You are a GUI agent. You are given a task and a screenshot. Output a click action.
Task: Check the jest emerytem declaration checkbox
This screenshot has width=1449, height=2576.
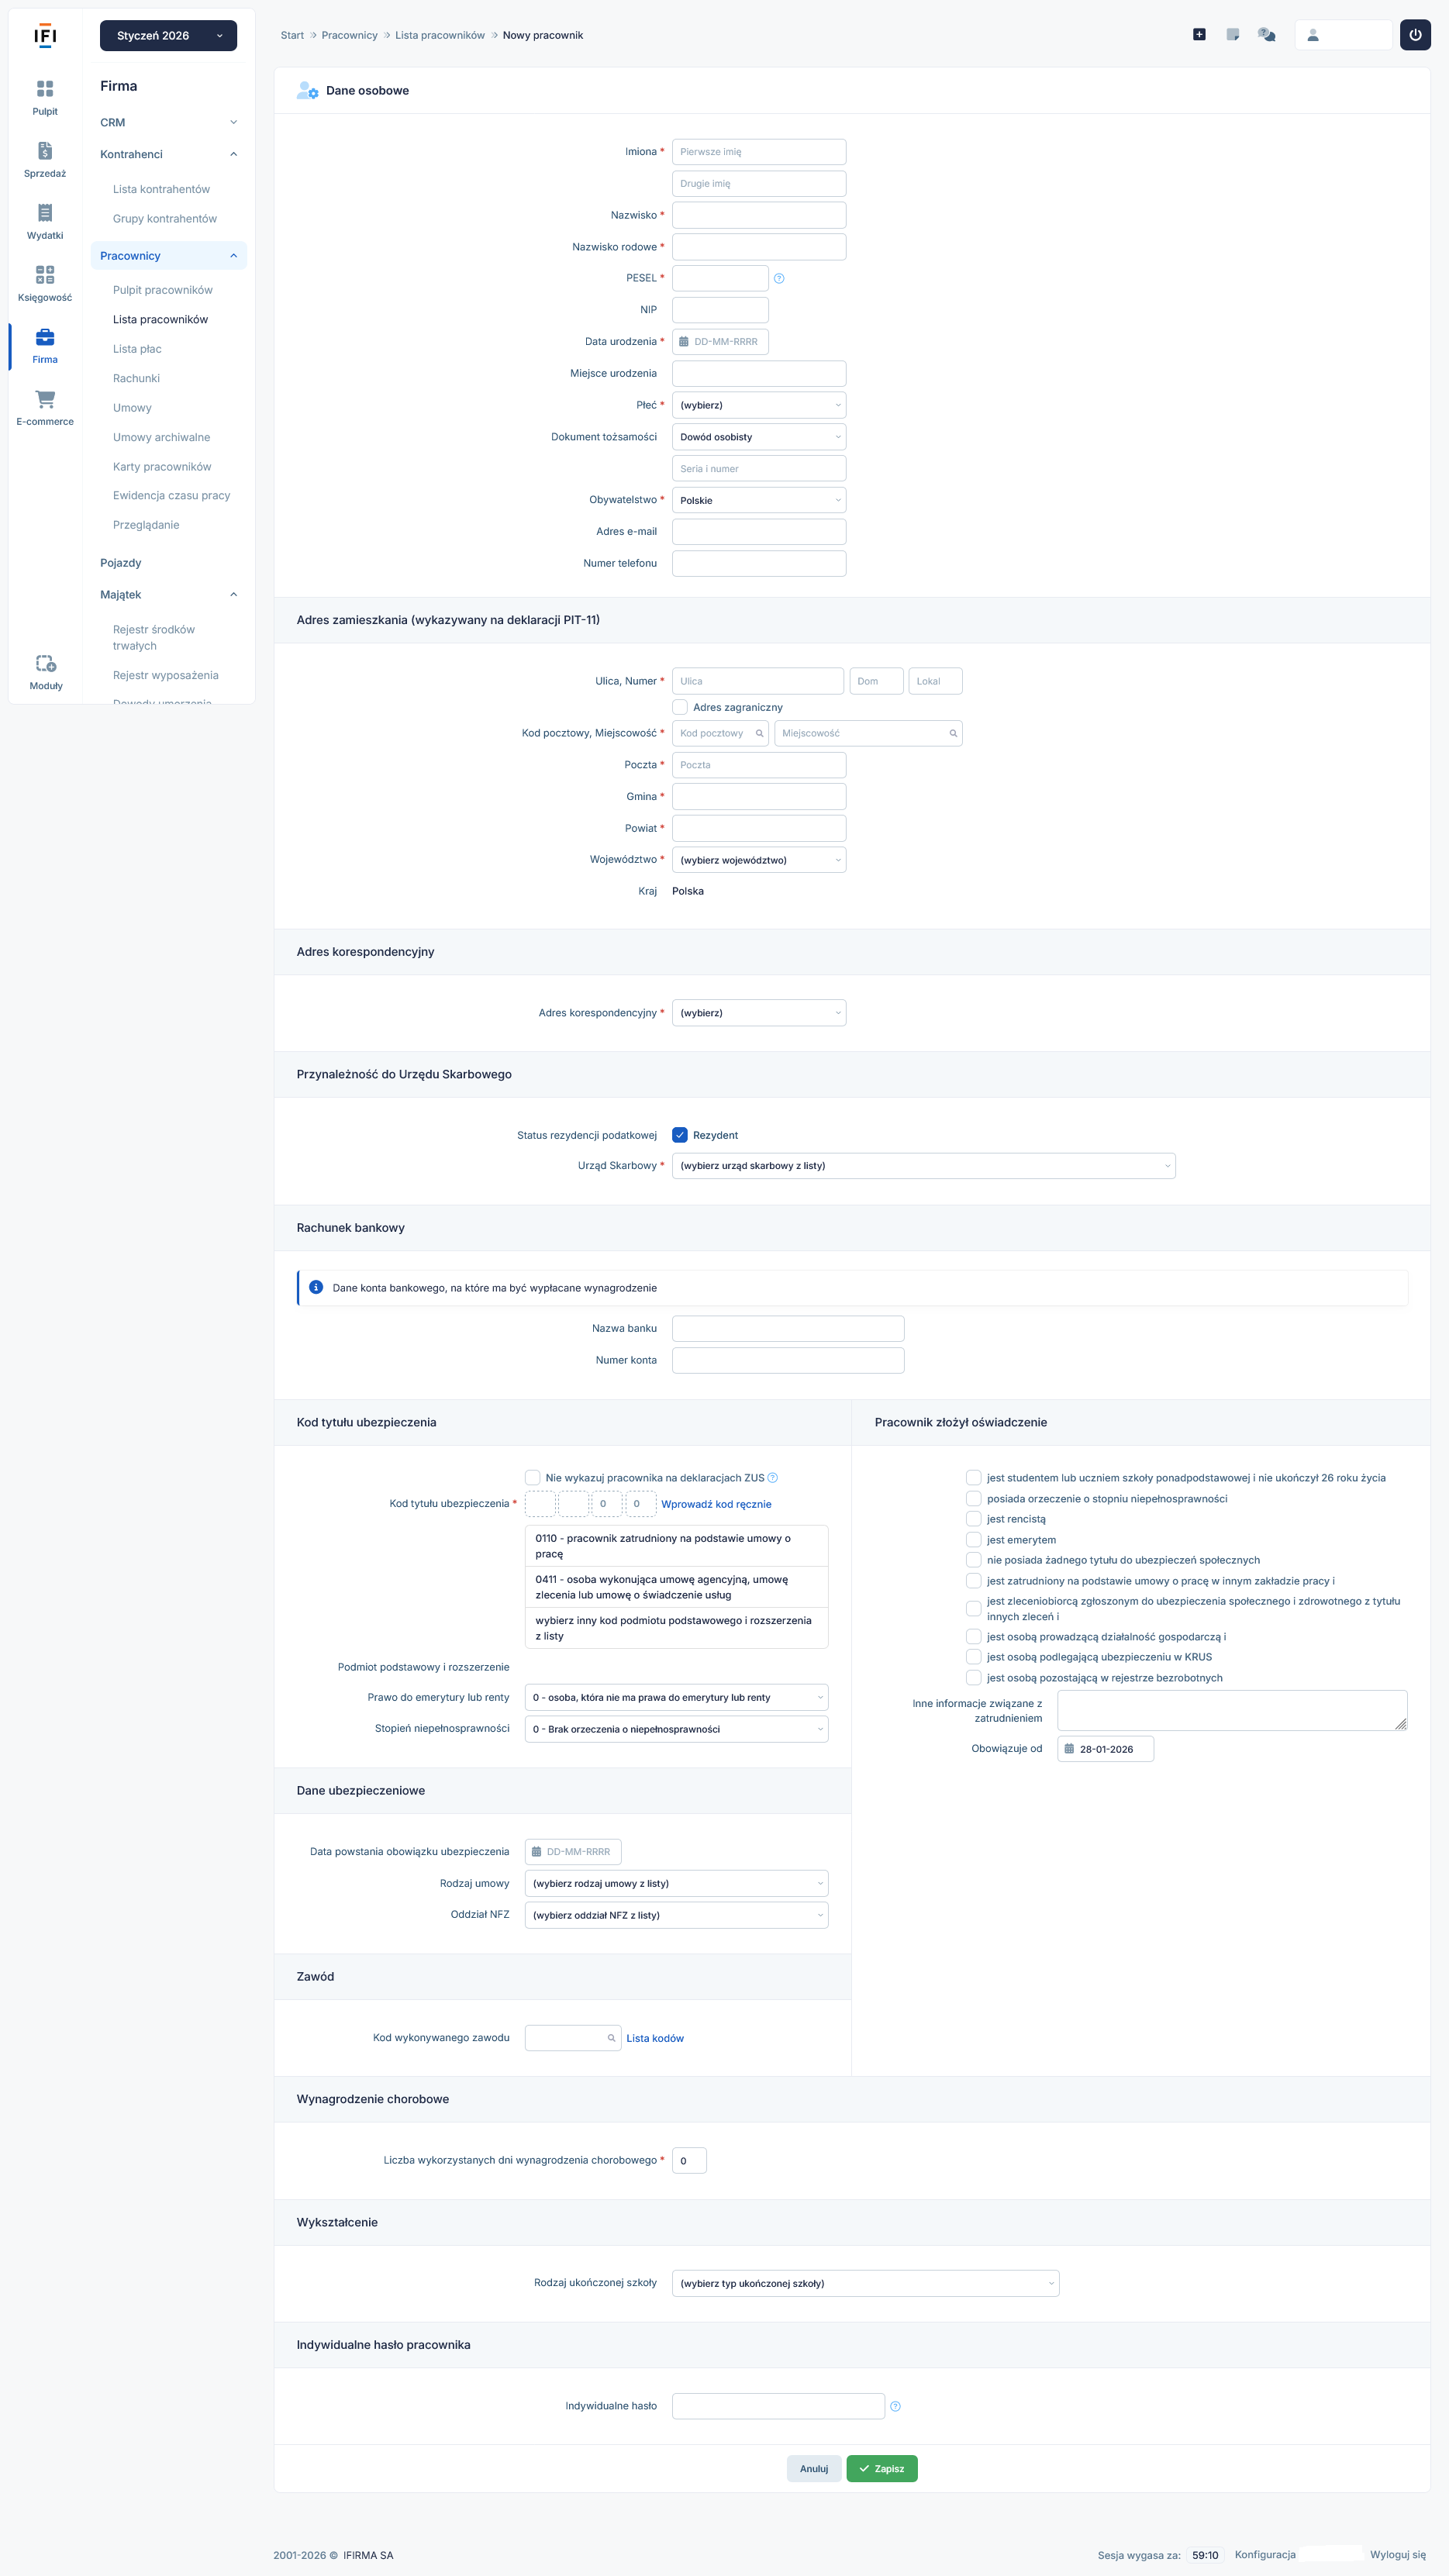(x=973, y=1539)
